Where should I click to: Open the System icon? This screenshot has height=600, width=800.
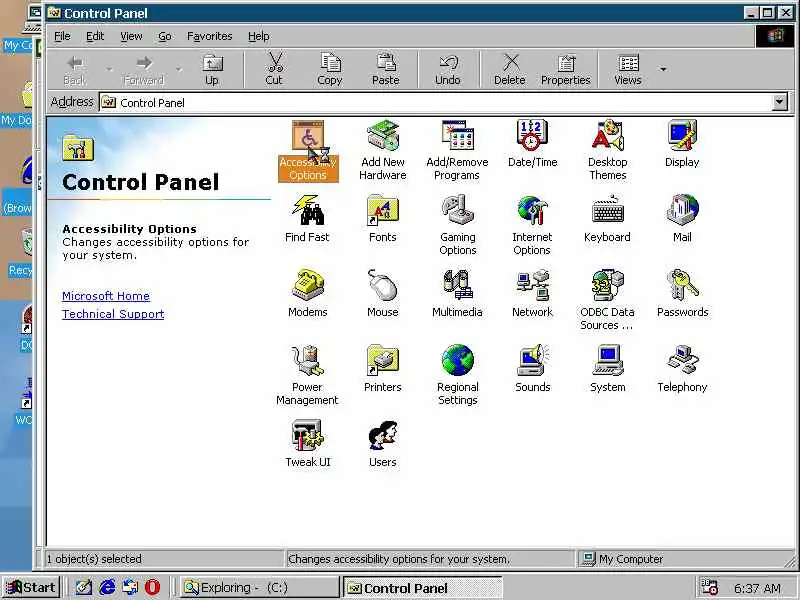(x=607, y=369)
